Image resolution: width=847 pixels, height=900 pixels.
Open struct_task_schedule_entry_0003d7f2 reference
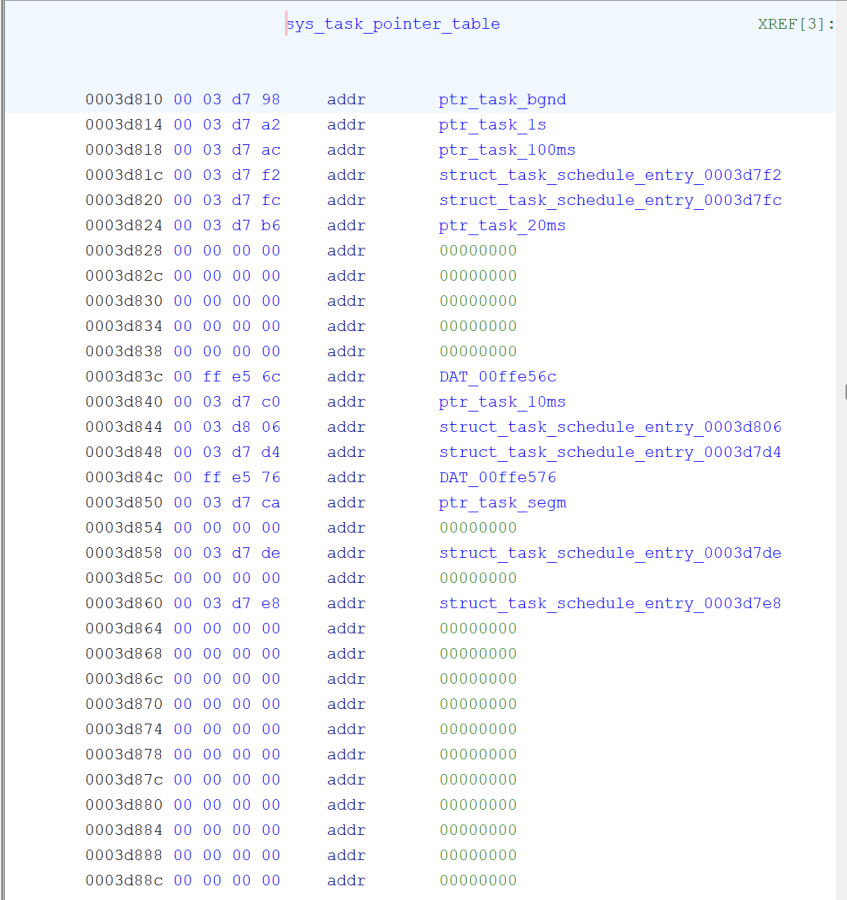point(610,175)
